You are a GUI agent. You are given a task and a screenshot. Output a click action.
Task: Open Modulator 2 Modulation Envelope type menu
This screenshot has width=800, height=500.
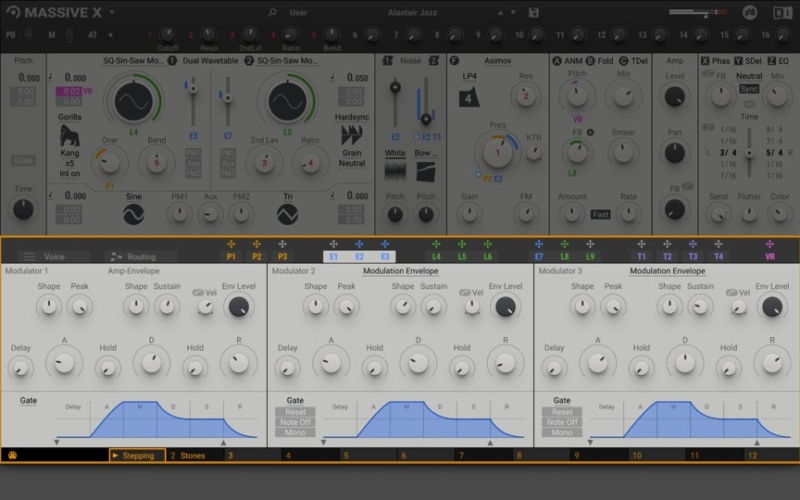pos(401,271)
